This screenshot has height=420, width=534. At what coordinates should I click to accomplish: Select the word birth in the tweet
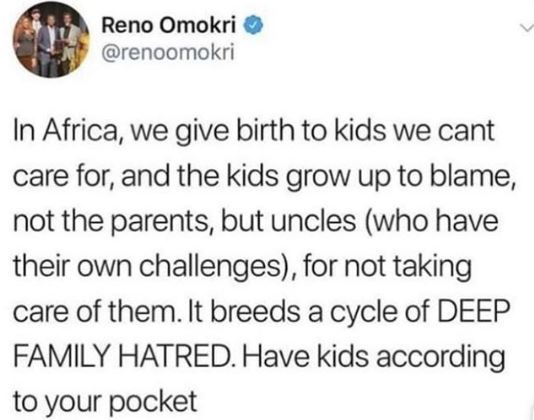(261, 131)
